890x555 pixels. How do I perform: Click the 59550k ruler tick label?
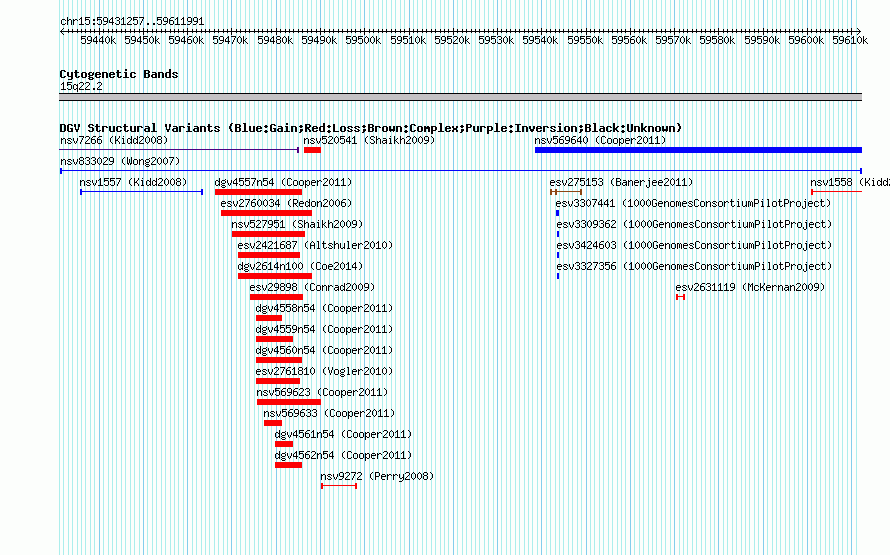pyautogui.click(x=585, y=40)
